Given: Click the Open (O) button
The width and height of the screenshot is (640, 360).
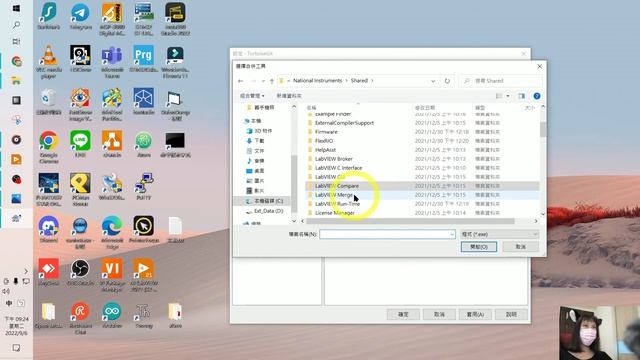Looking at the screenshot, I should coord(479,247).
